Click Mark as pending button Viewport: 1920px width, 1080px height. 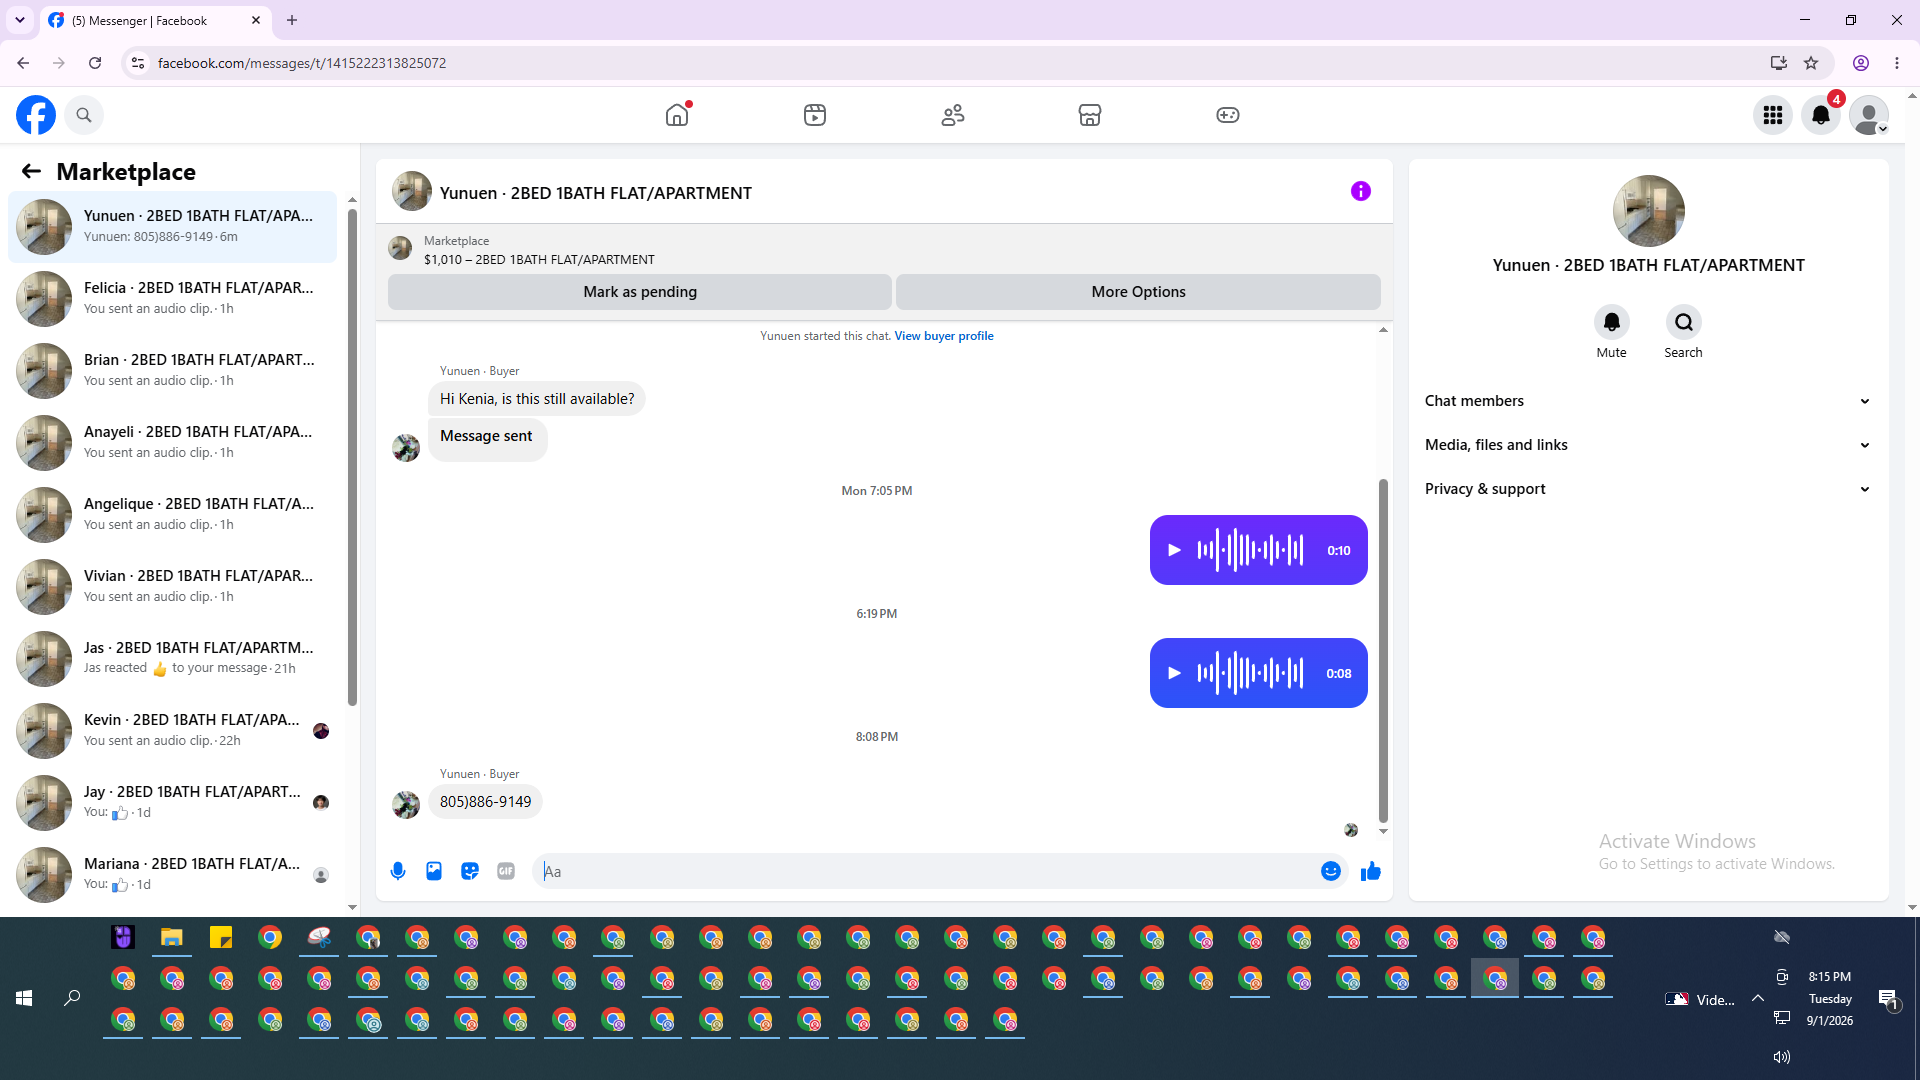[x=640, y=292]
